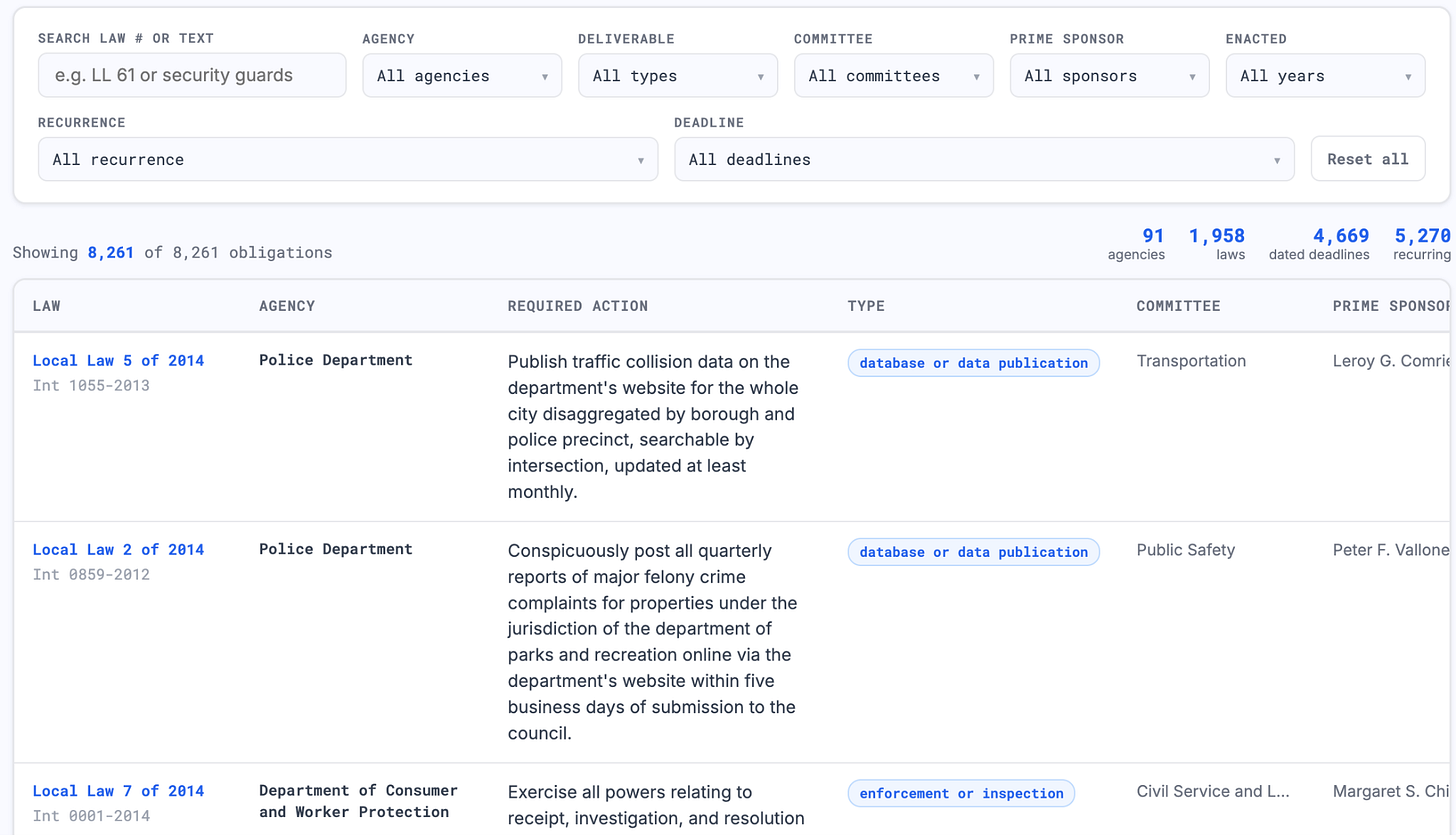Image resolution: width=1456 pixels, height=835 pixels.
Task: Select the Prime Sponsor dropdown
Action: pyautogui.click(x=1110, y=75)
